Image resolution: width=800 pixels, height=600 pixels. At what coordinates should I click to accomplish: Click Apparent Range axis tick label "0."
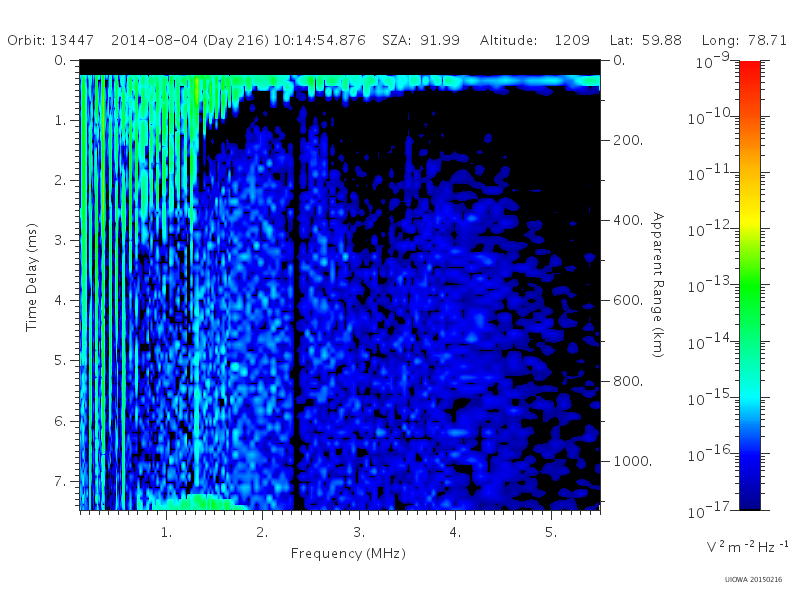[x=619, y=60]
